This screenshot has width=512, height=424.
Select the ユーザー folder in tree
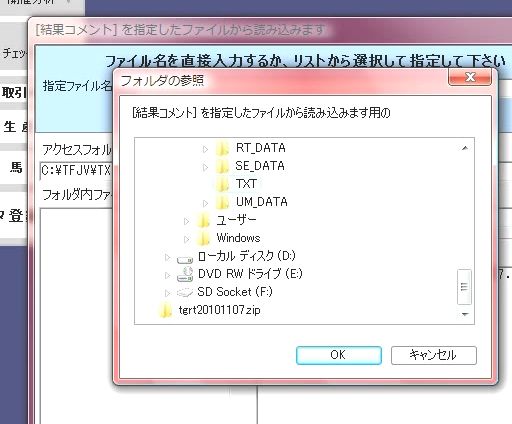(x=236, y=220)
